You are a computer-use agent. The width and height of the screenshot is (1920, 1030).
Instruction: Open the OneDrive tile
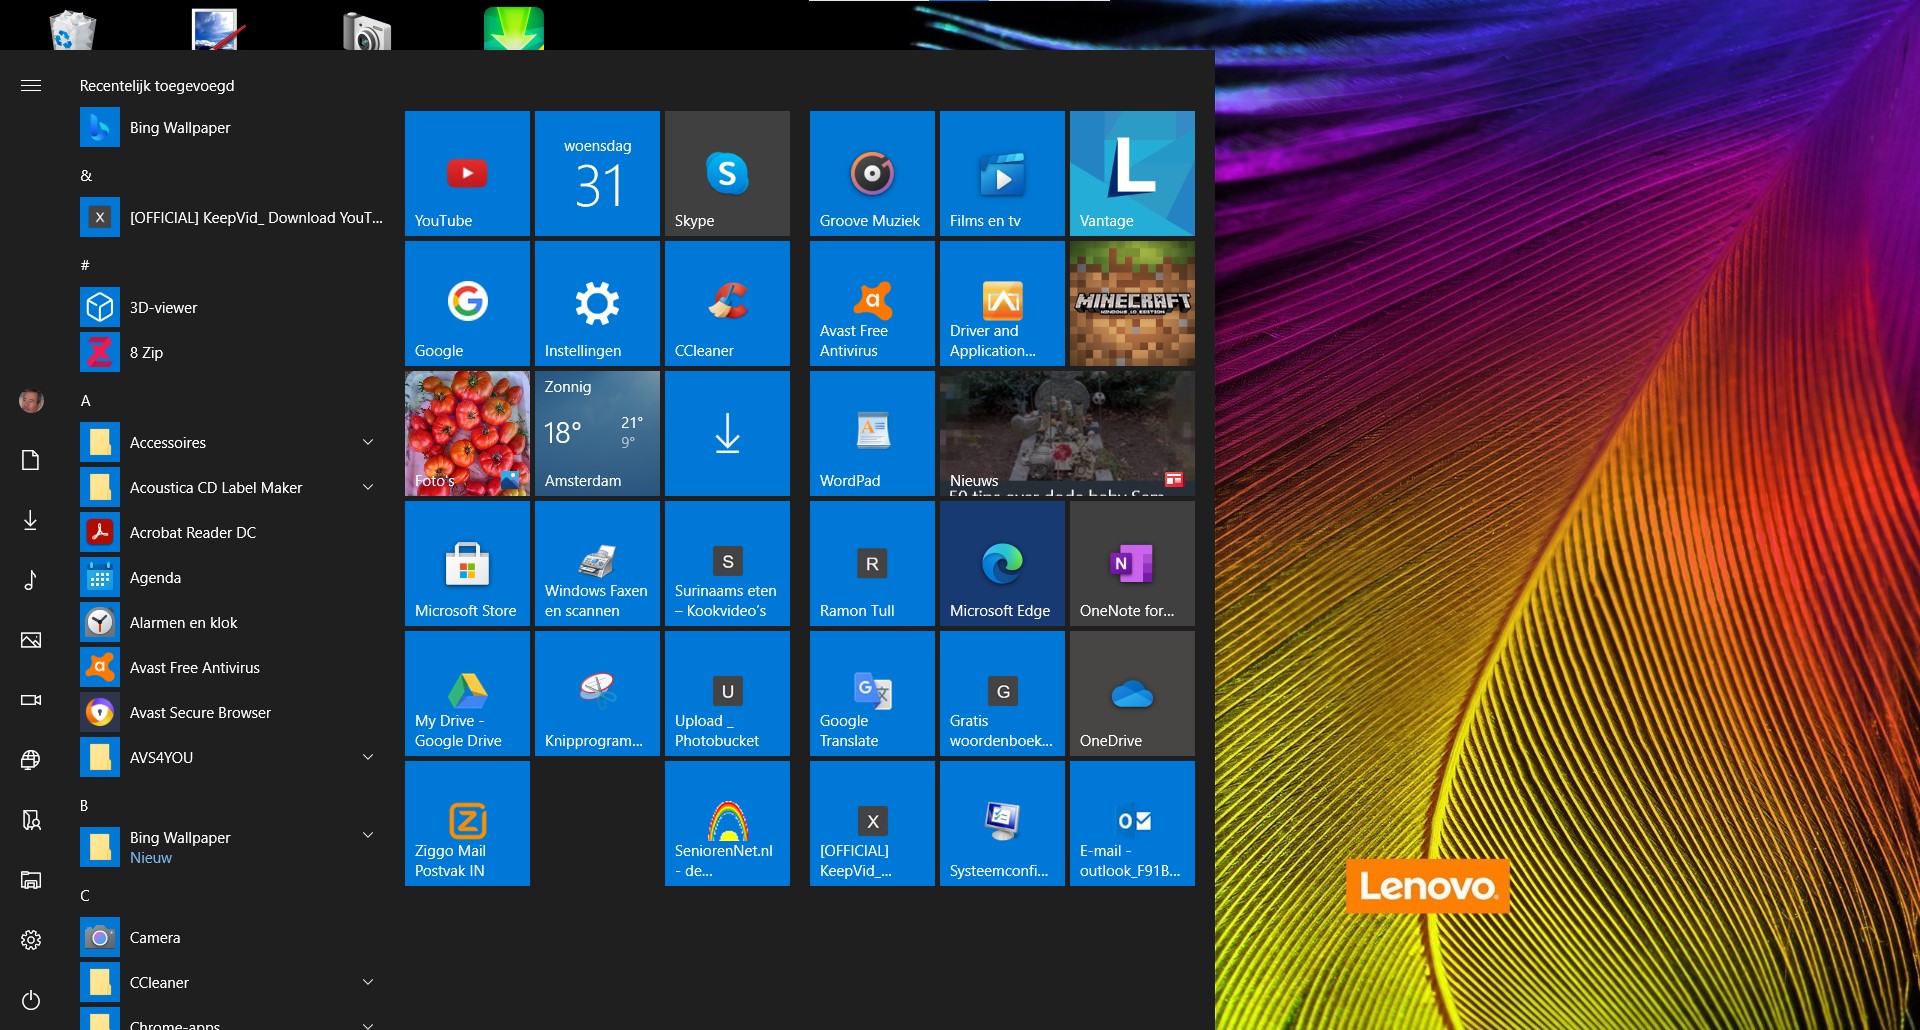pos(1132,693)
